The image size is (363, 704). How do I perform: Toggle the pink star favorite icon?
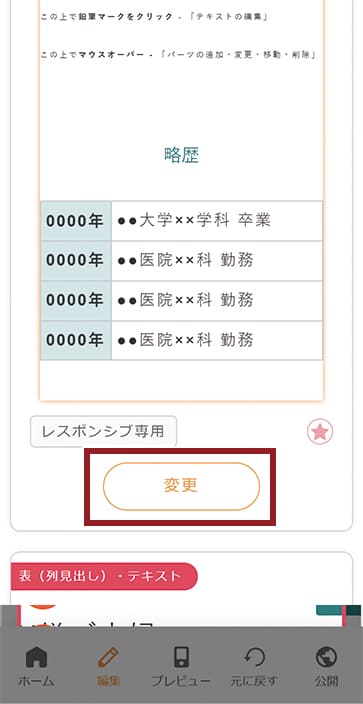[x=320, y=431]
